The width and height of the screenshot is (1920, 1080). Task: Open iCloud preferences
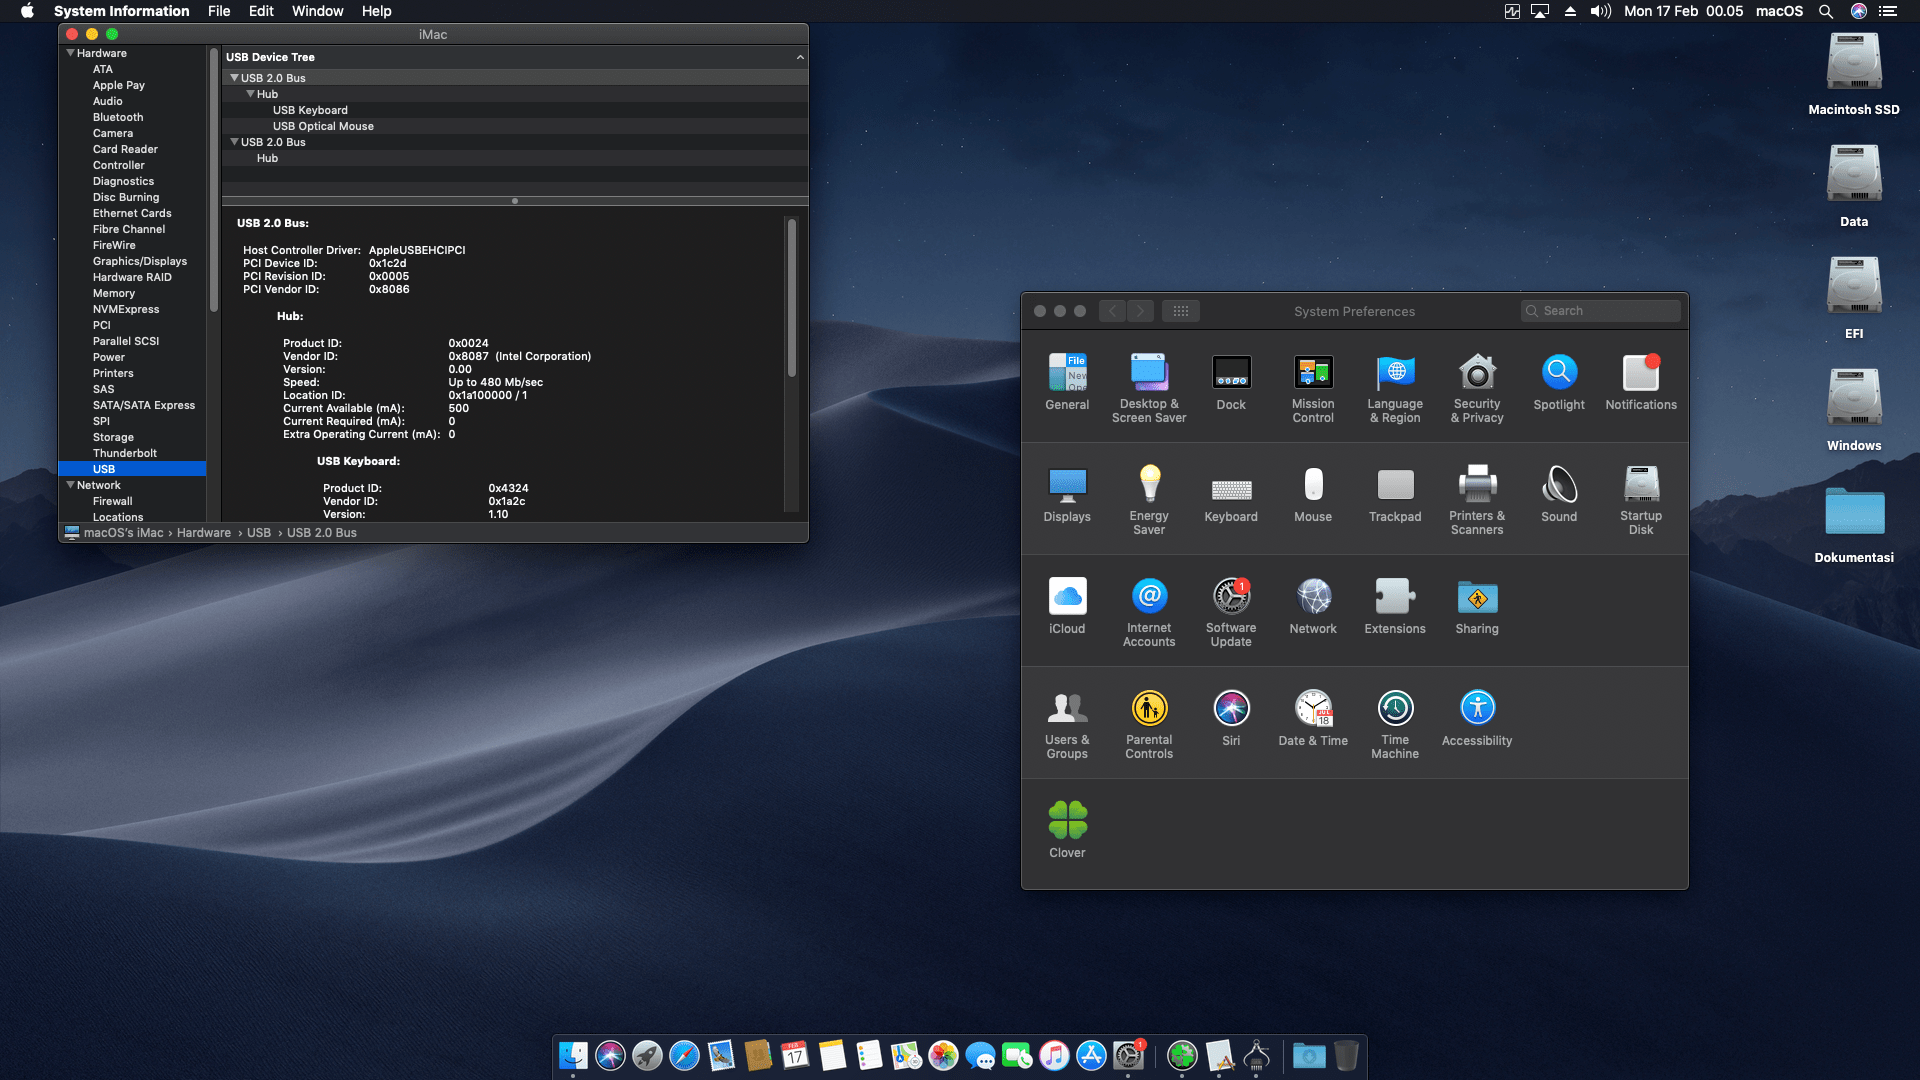click(1067, 606)
